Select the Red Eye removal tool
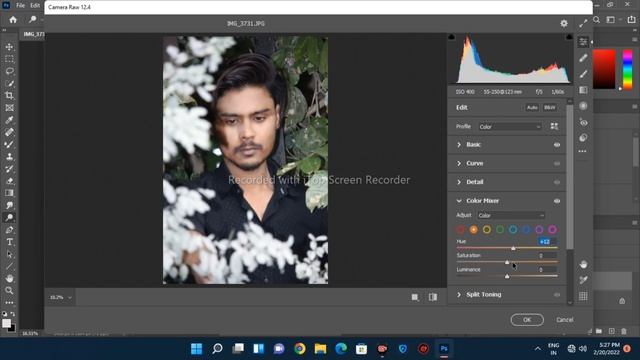The height and width of the screenshot is (360, 640). pos(583,122)
